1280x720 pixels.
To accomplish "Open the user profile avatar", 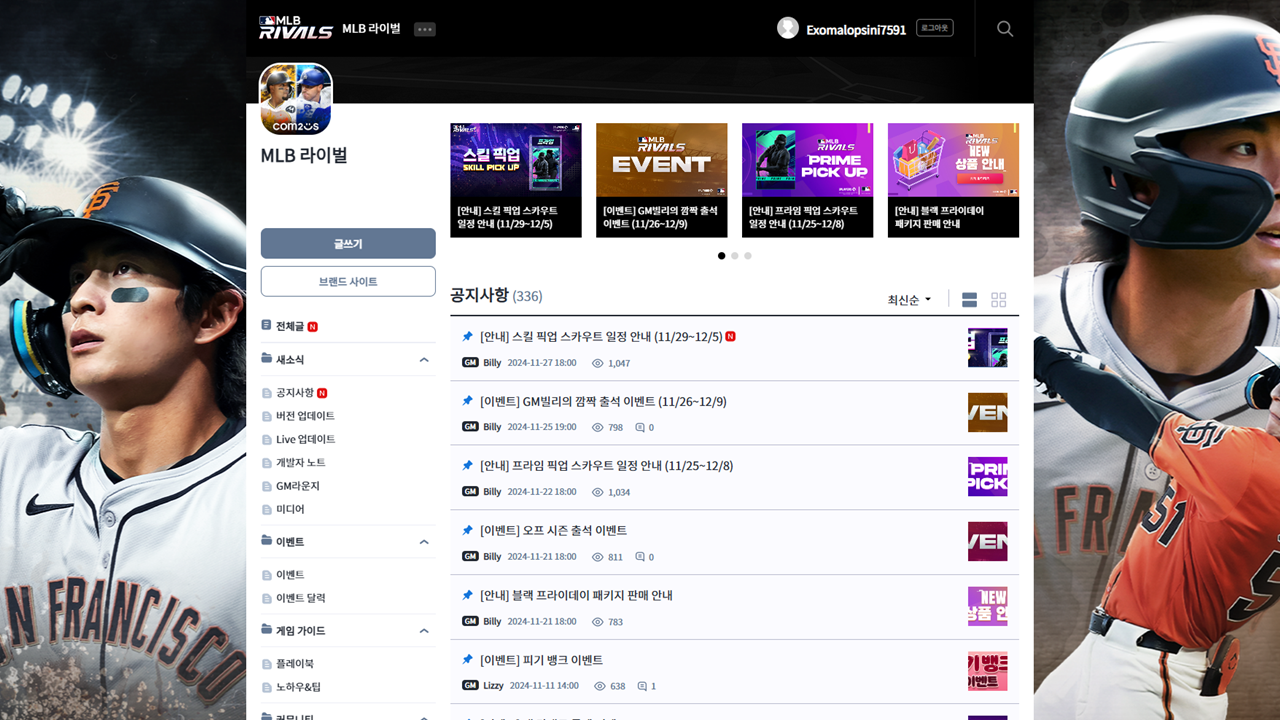I will point(788,29).
